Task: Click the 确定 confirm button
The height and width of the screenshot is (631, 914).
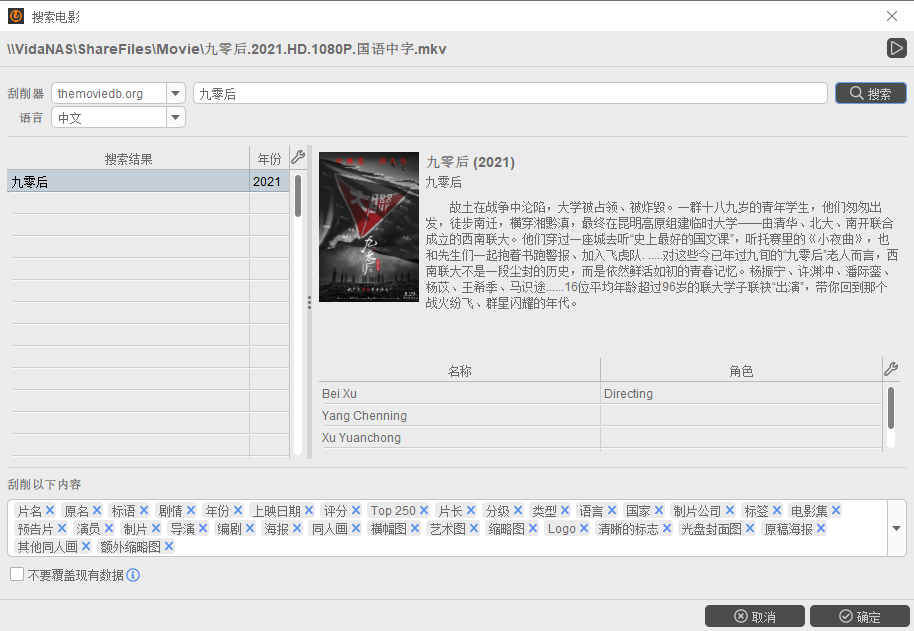Action: click(861, 616)
